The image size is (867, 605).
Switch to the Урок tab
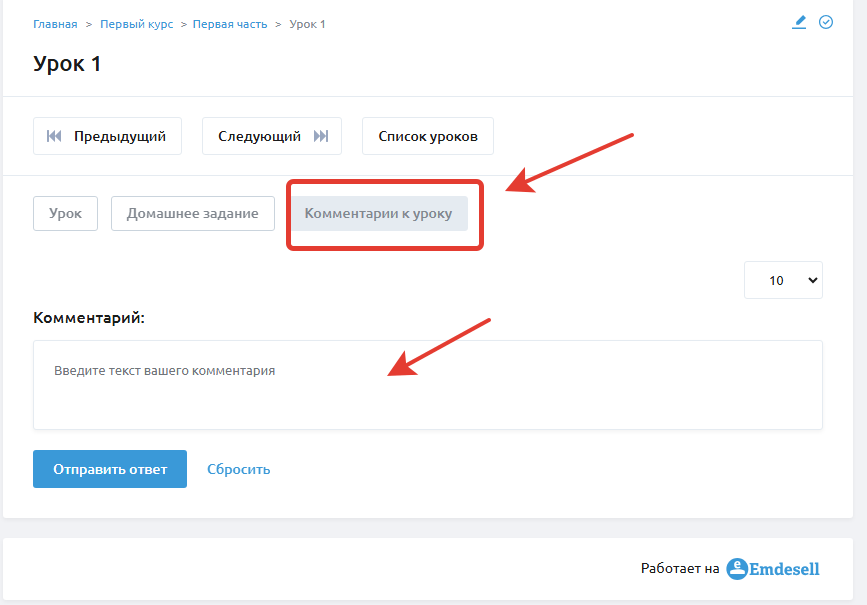(65, 213)
